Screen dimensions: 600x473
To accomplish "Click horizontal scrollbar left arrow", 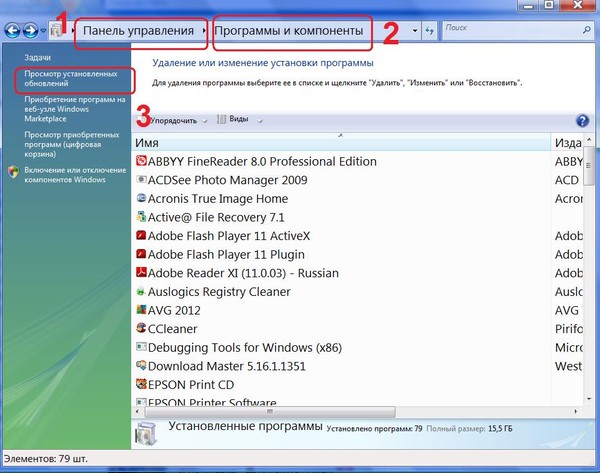I will coord(138,412).
